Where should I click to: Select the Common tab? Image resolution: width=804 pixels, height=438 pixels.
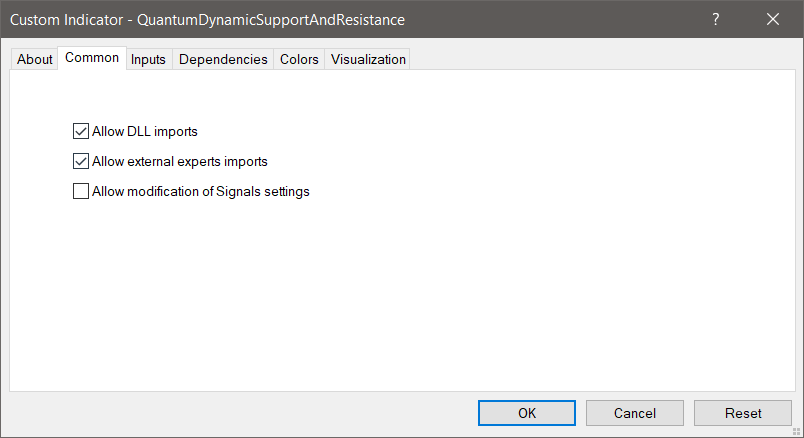coord(92,58)
